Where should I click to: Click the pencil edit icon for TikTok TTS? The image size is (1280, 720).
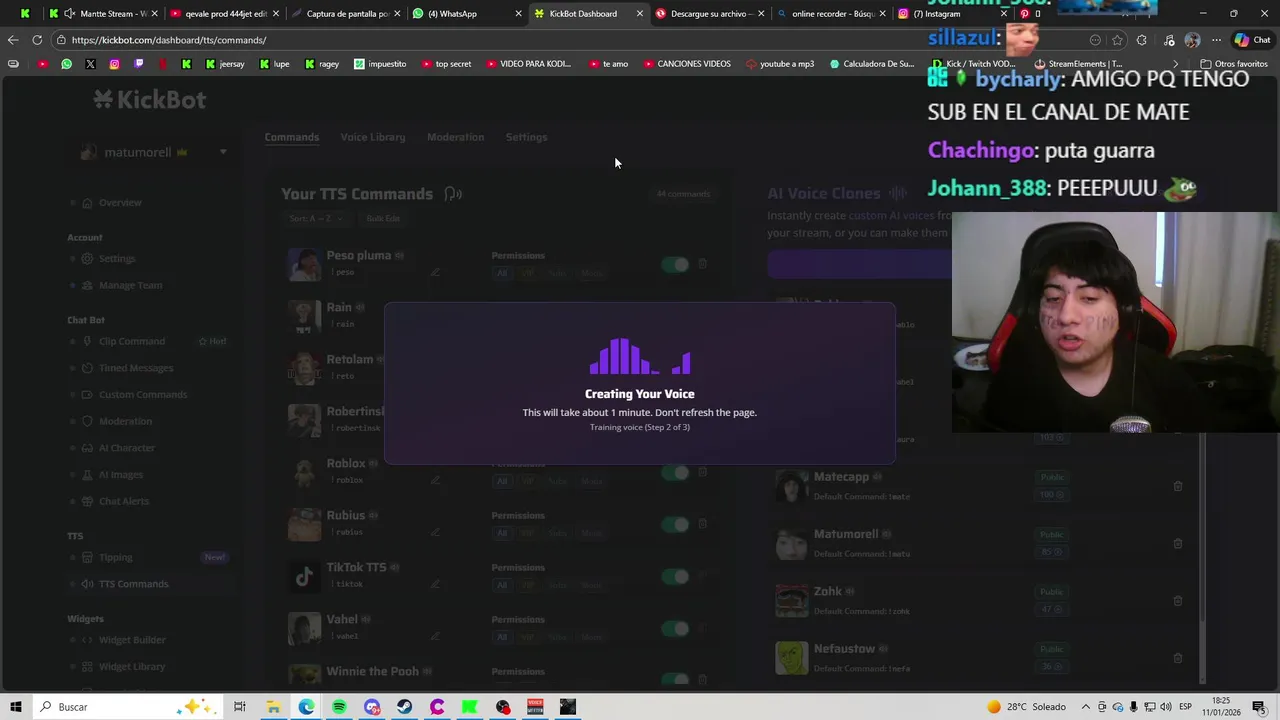435,584
